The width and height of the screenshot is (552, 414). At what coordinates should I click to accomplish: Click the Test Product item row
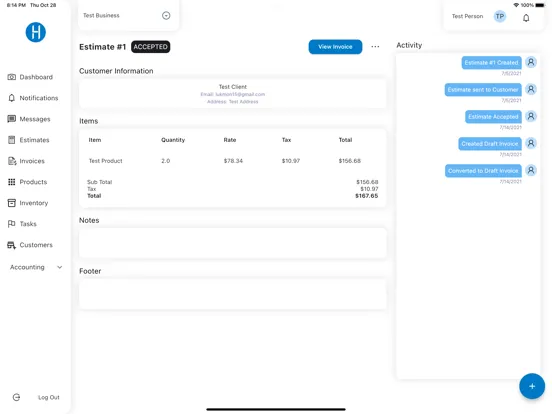233,161
